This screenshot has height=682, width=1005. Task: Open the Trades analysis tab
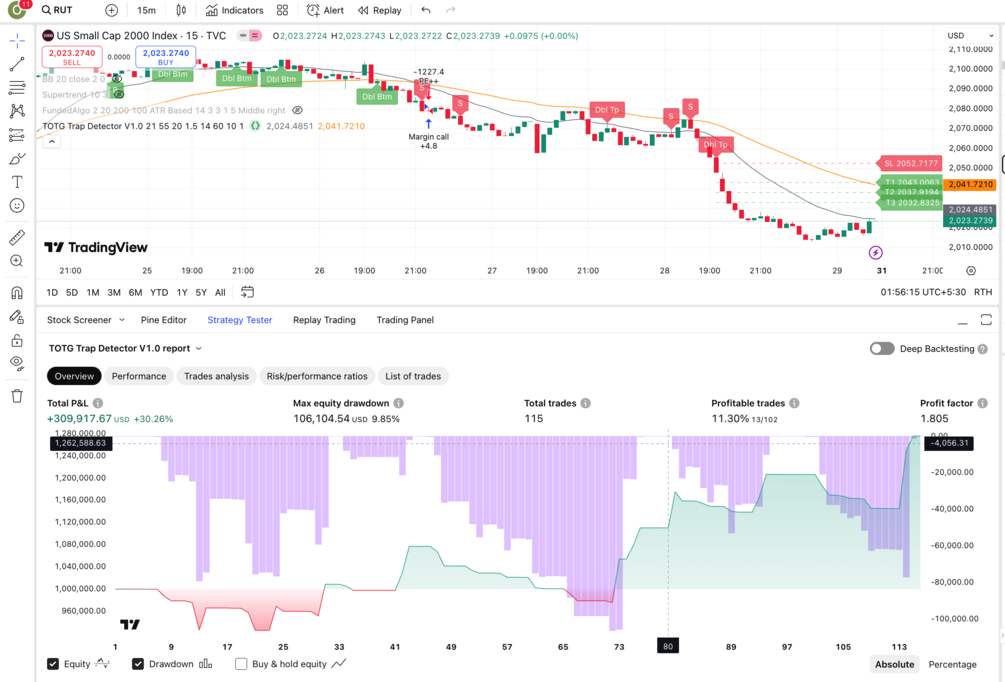217,376
